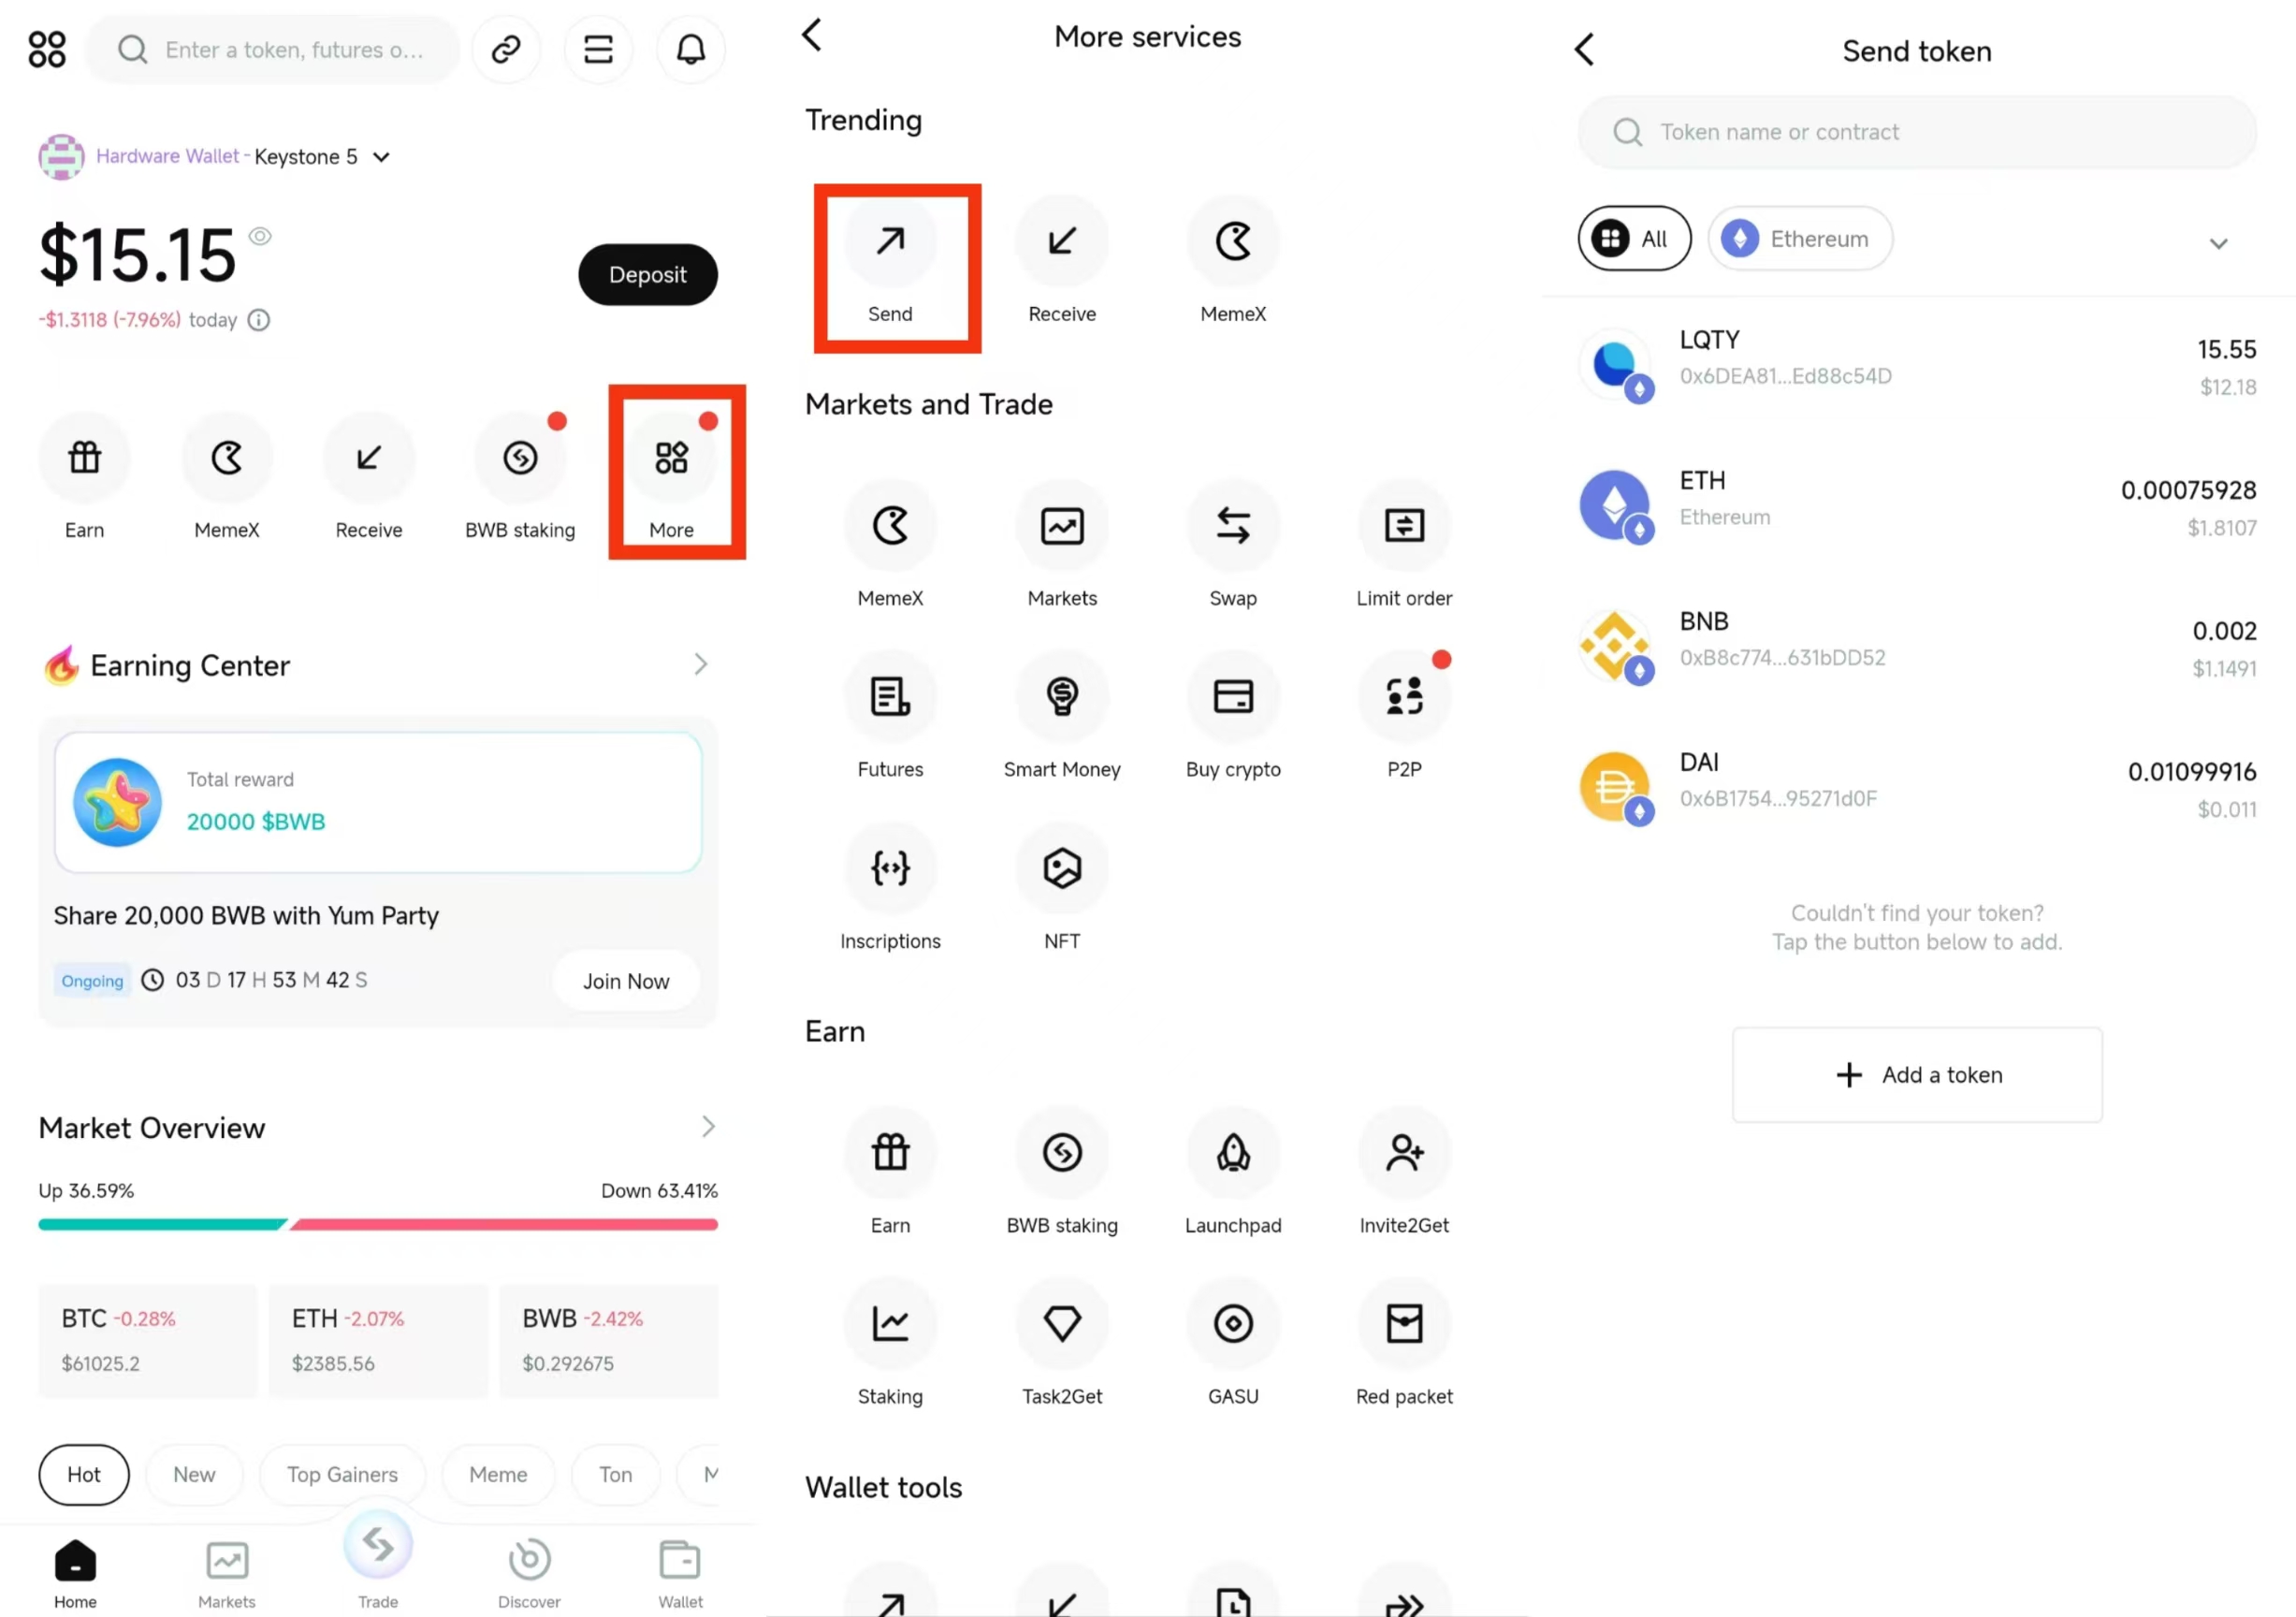The image size is (2296, 1617).
Task: Open the Swap service icon
Action: (x=1232, y=526)
